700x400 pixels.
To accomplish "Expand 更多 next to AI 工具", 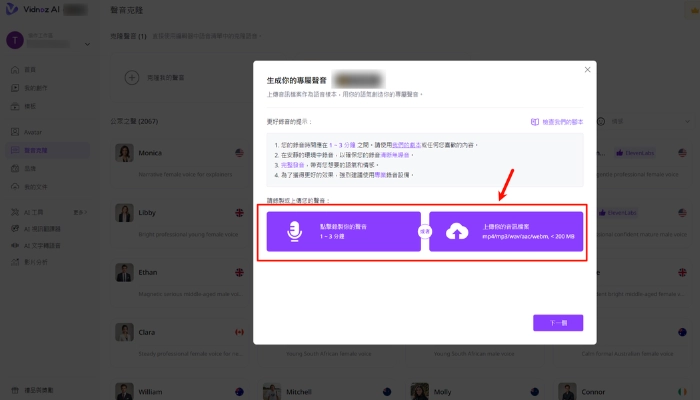I will (80, 212).
